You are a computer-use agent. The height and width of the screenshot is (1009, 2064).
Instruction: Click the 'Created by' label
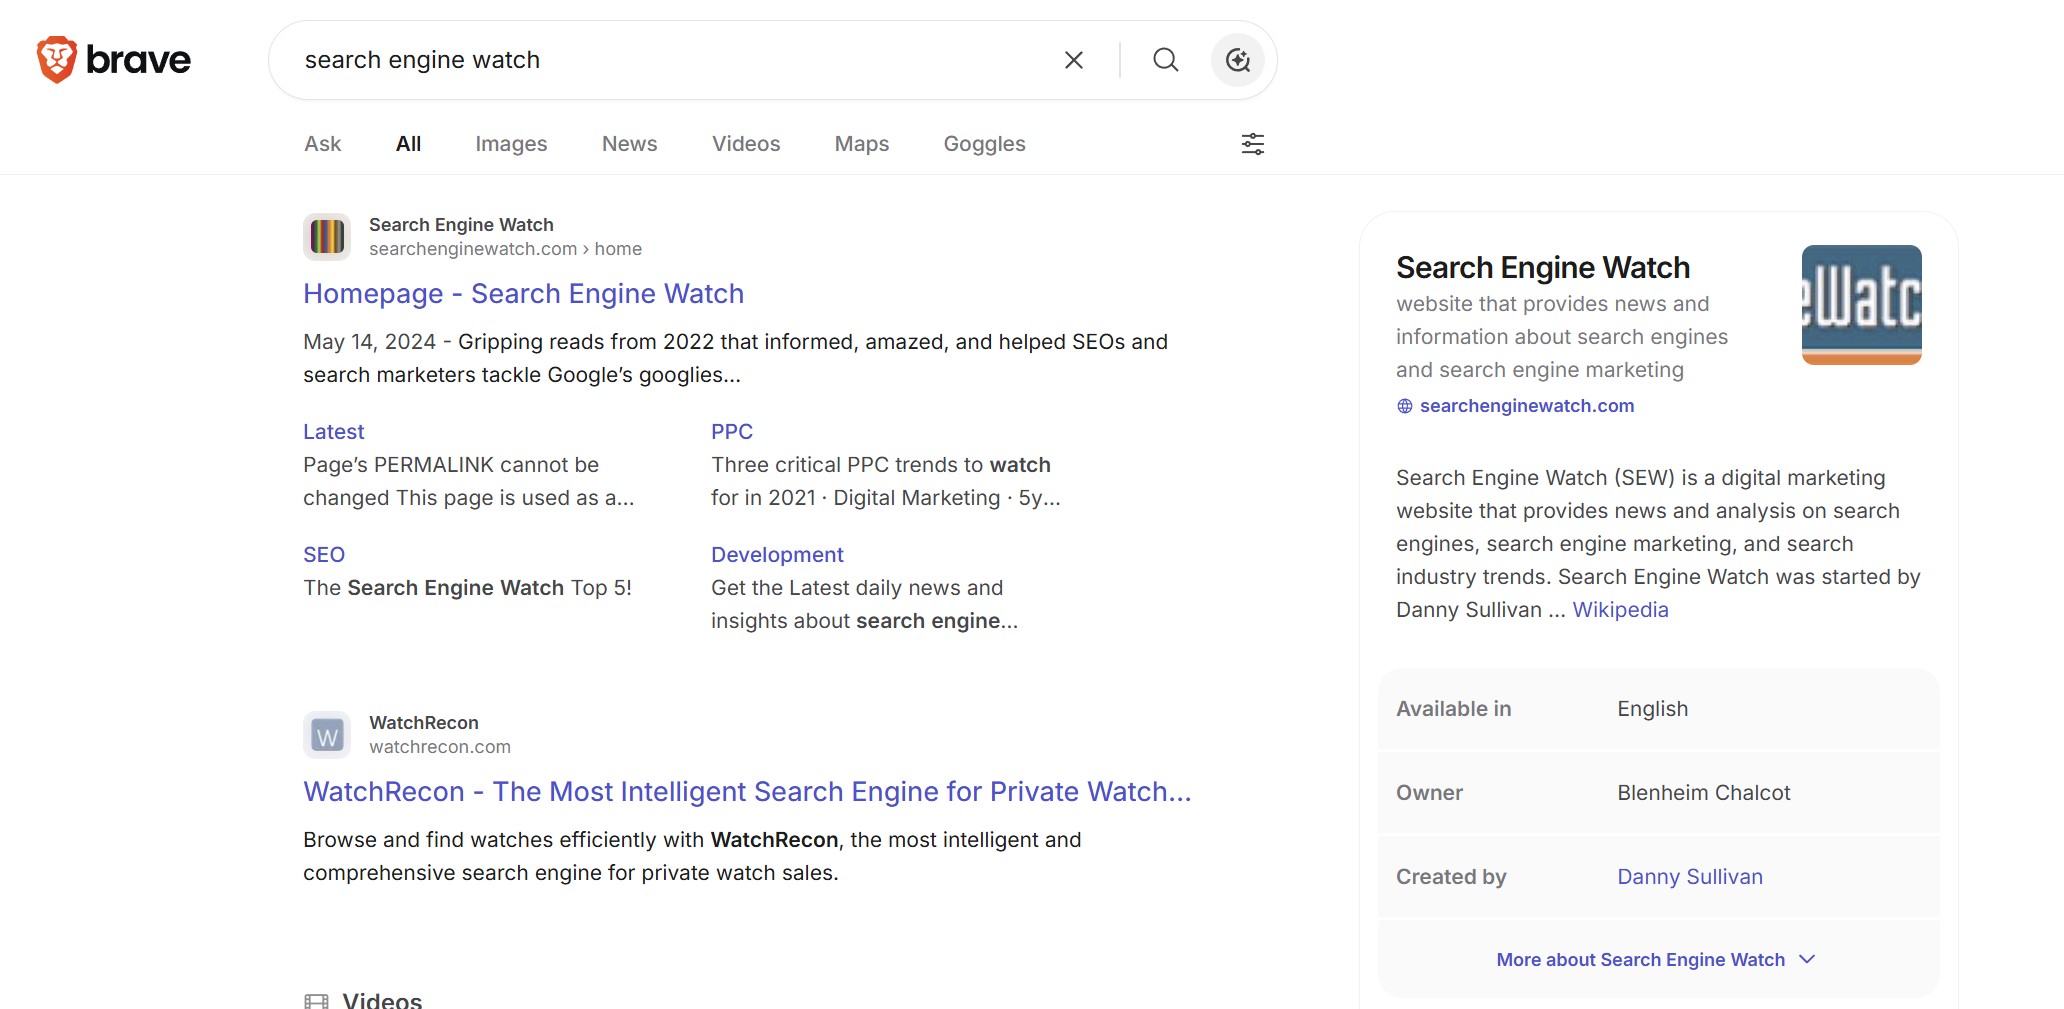[x=1451, y=877]
